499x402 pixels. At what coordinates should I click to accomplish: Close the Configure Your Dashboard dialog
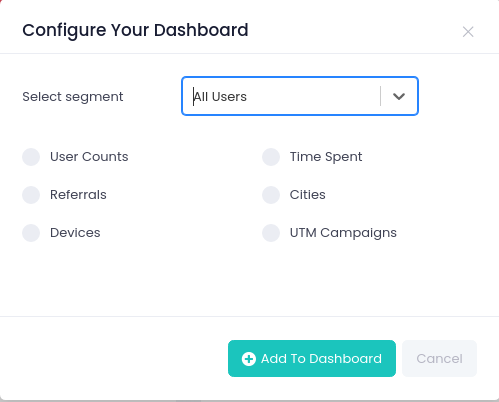(x=468, y=32)
